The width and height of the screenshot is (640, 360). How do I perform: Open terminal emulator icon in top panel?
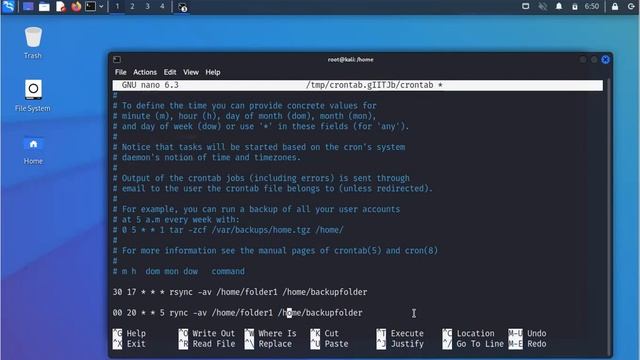point(91,7)
